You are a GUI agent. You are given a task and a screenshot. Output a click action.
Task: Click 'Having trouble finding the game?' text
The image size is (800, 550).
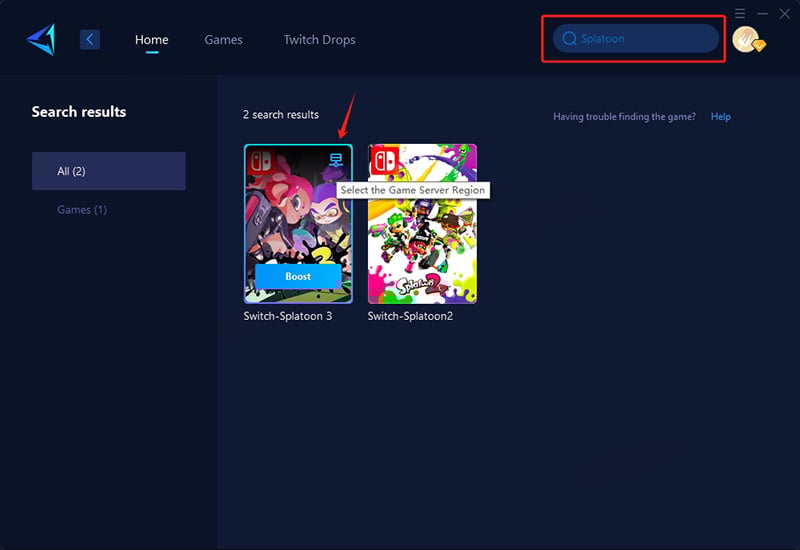coord(624,117)
